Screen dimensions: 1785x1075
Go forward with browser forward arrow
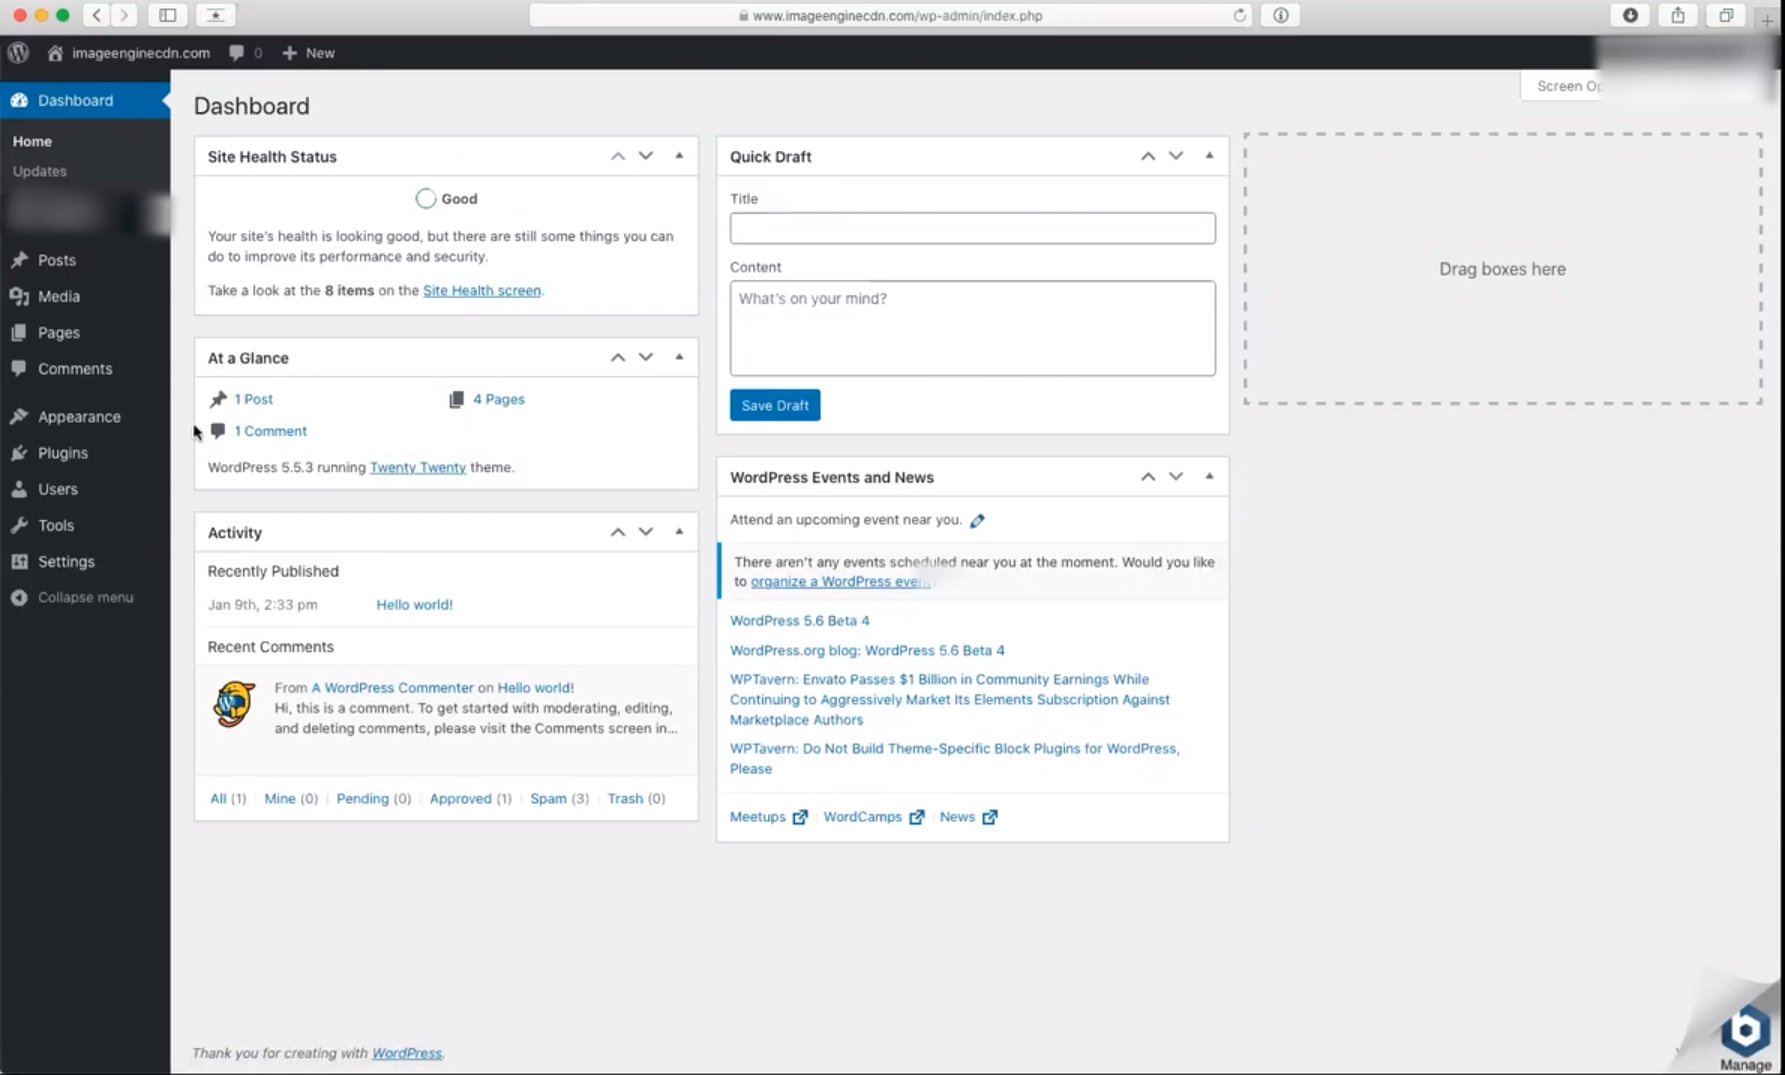point(124,15)
